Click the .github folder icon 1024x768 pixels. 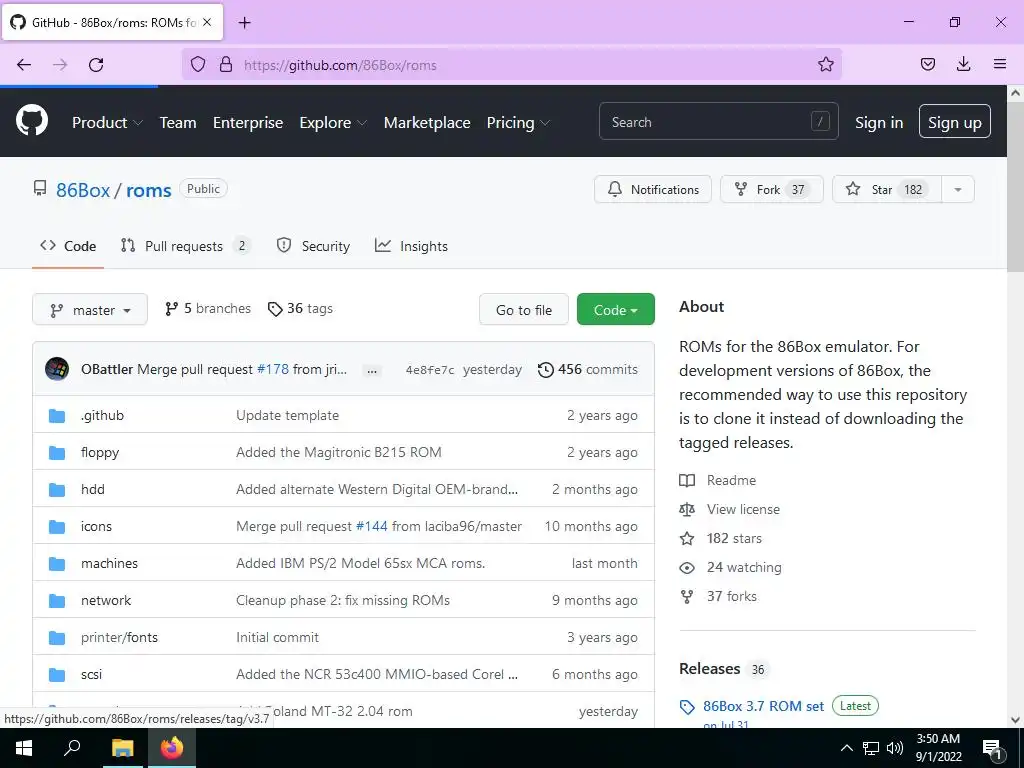pyautogui.click(x=57, y=415)
